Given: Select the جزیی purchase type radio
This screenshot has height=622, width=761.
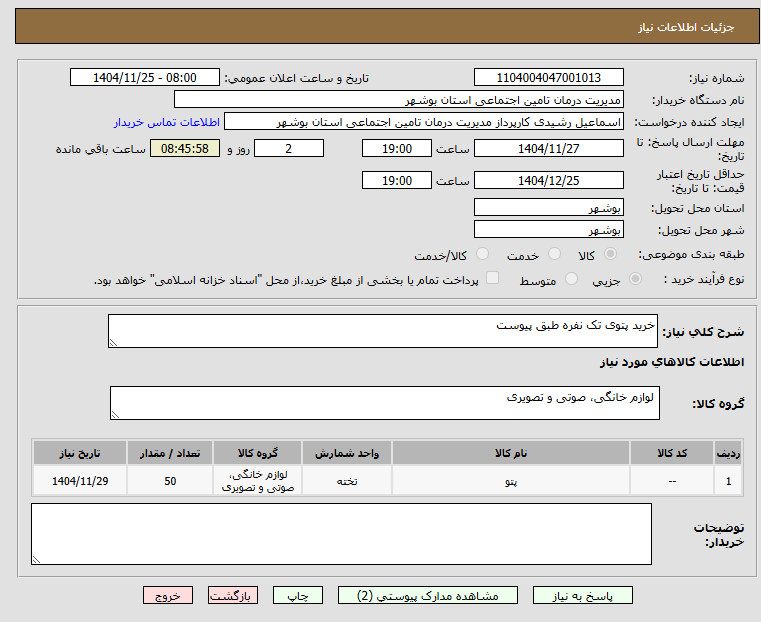Looking at the screenshot, I should pos(635,279).
